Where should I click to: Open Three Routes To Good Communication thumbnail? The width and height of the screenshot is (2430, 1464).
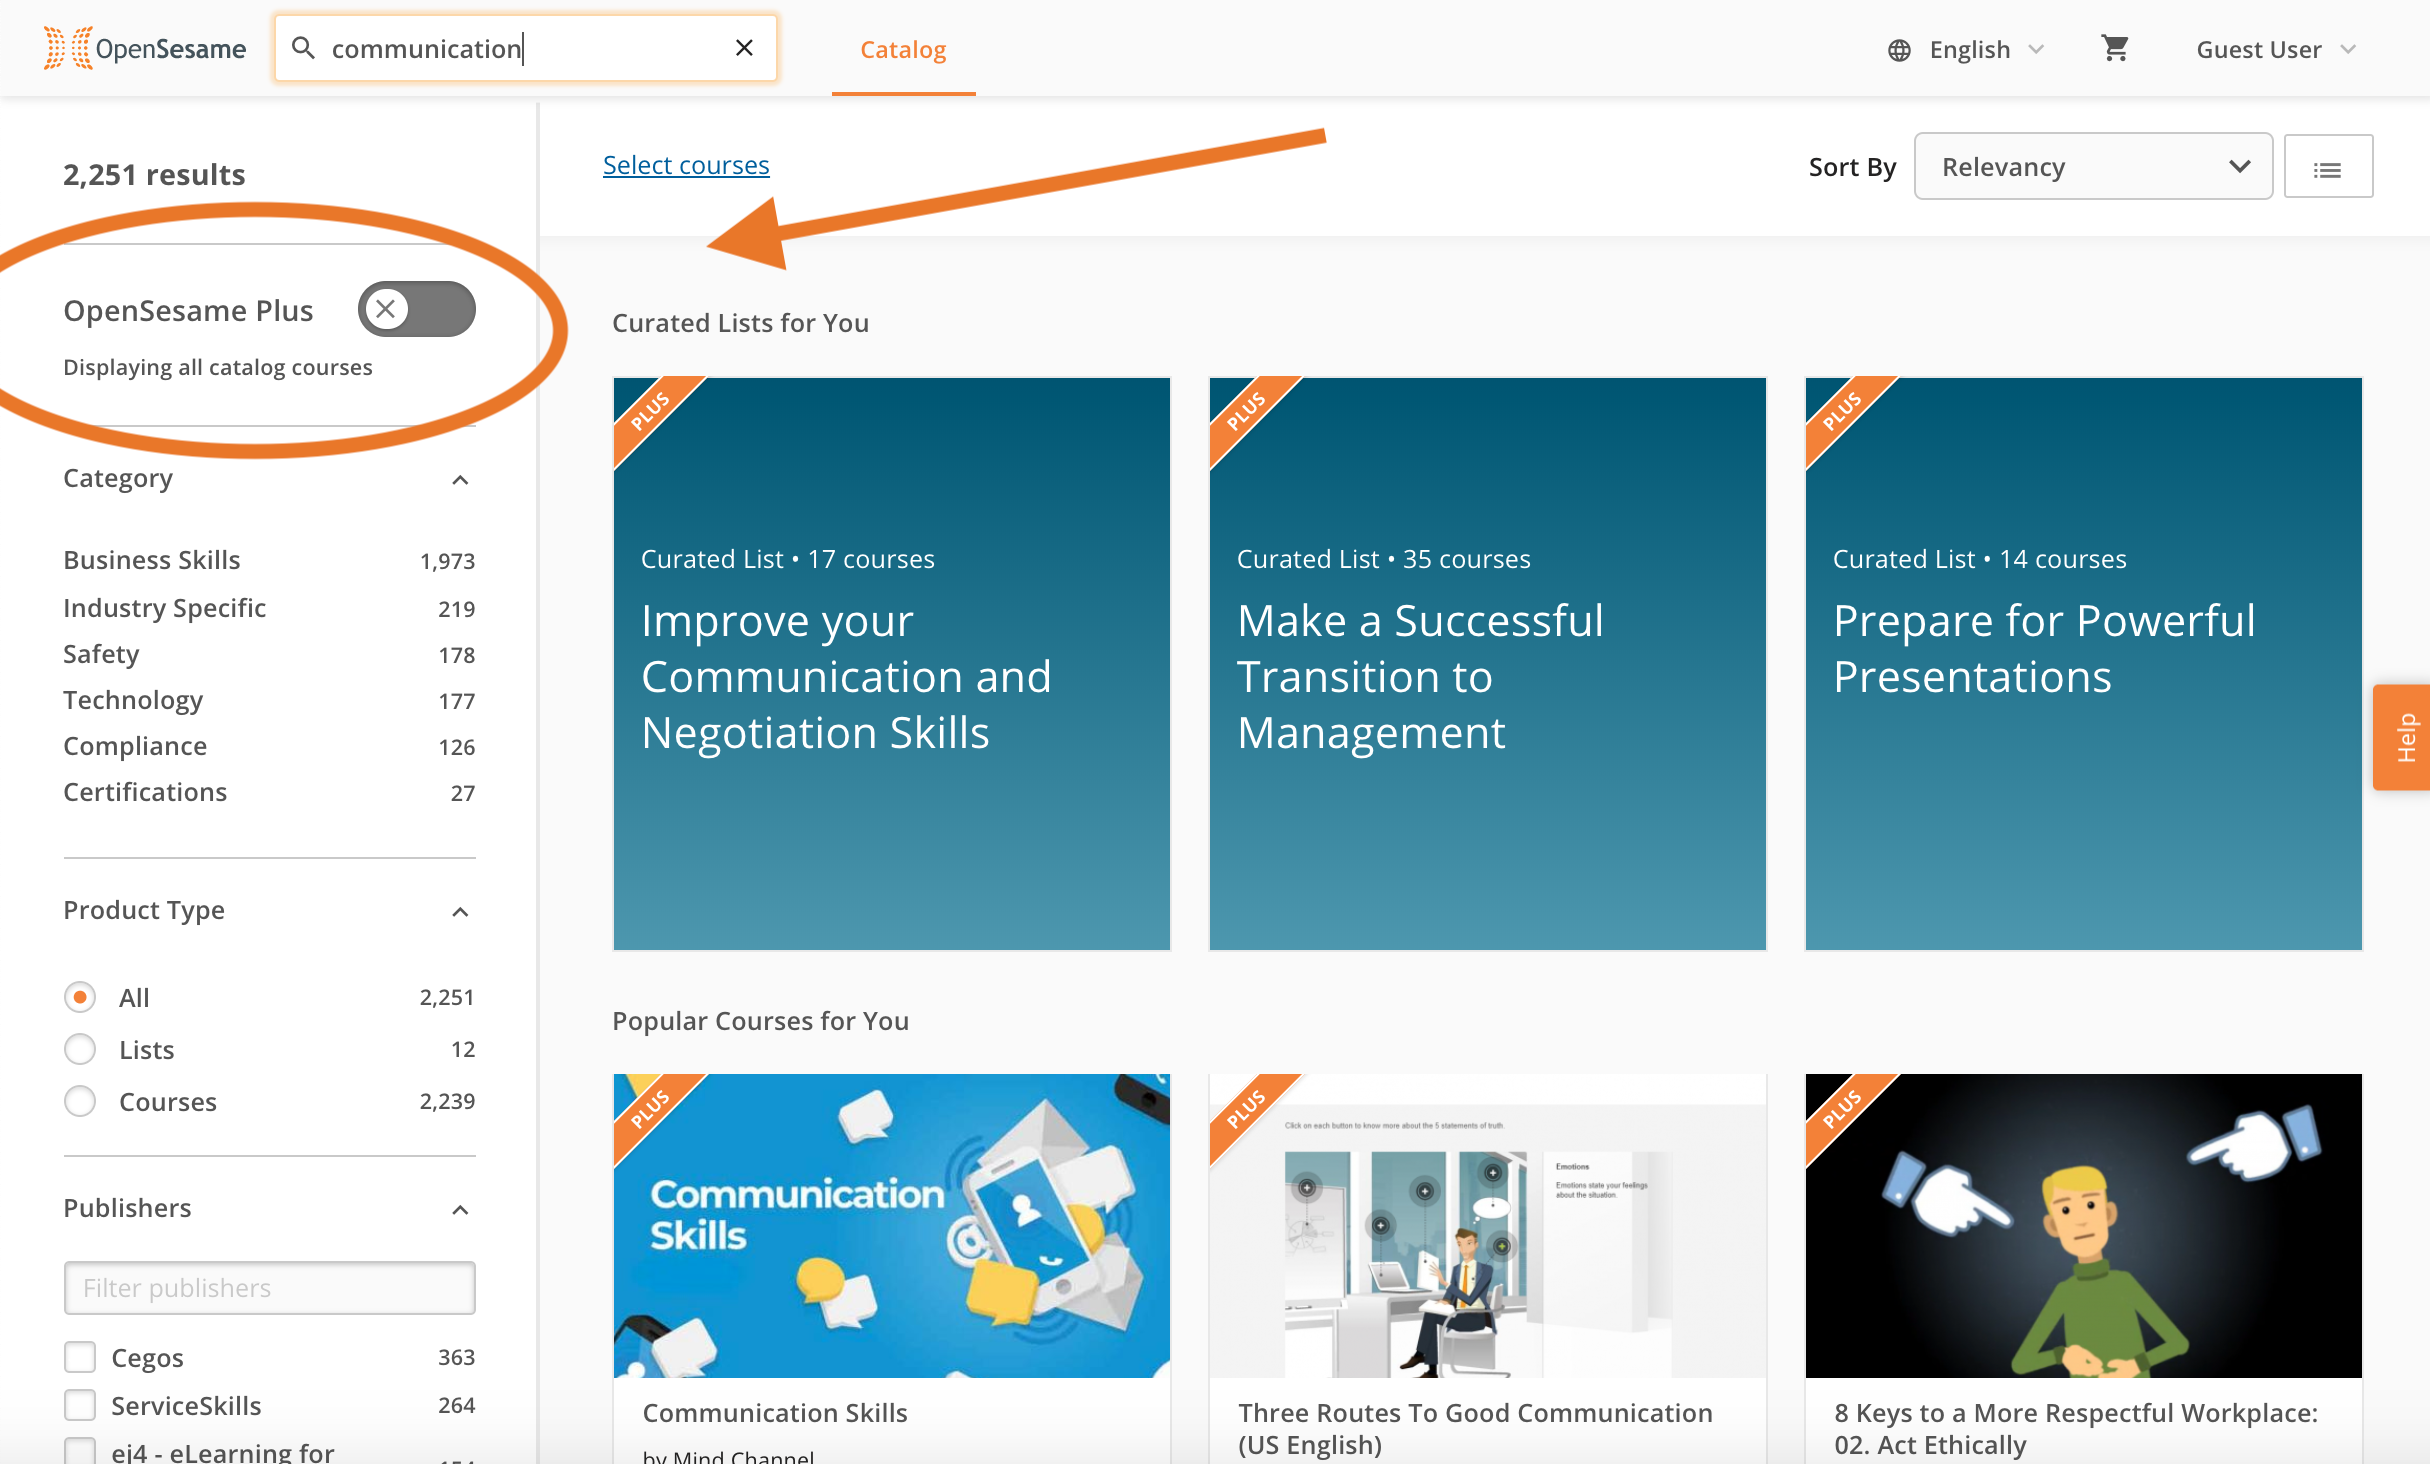click(1487, 1226)
